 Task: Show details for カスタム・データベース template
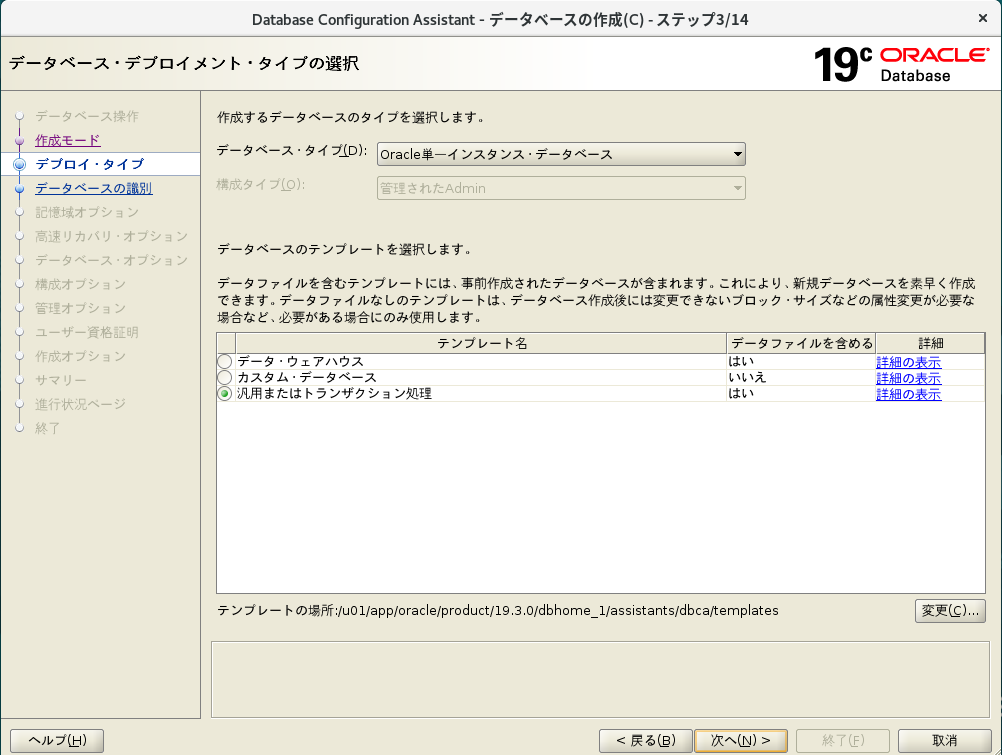pyautogui.click(x=908, y=379)
